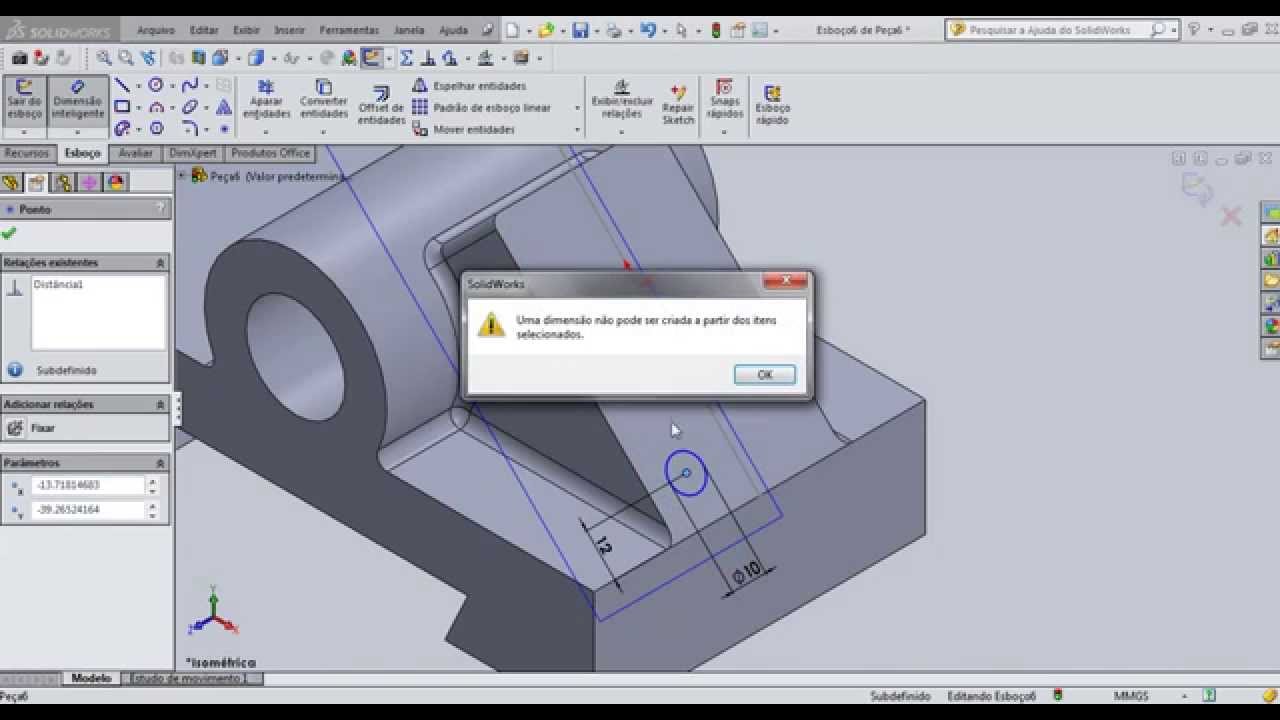Open the ConfigurationManager tab icon
1280x720 pixels.
(x=63, y=183)
